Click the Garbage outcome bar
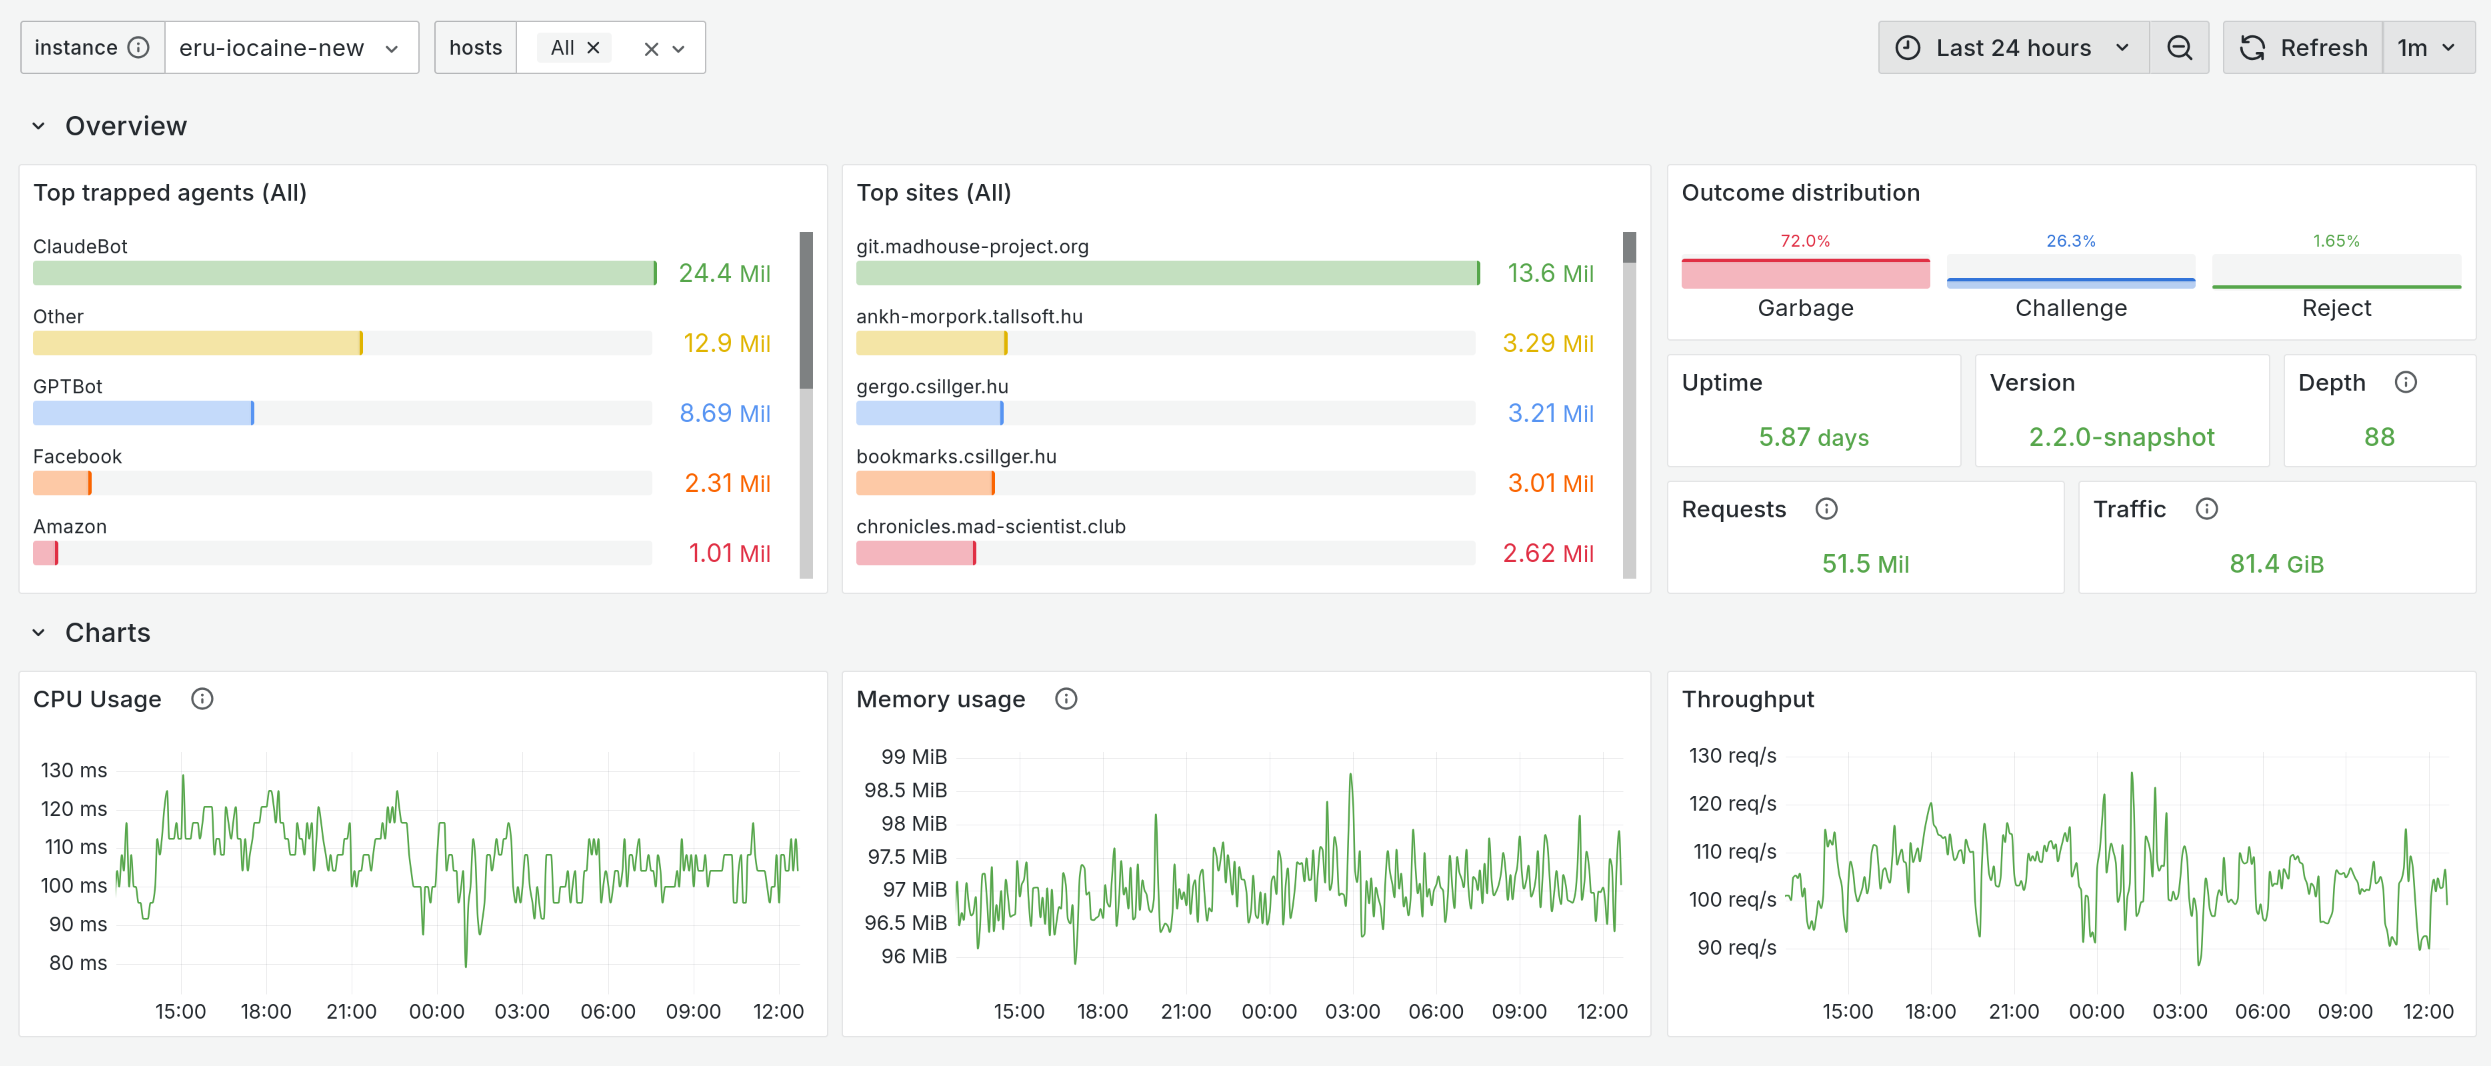Image resolution: width=2491 pixels, height=1066 pixels. [x=1805, y=274]
